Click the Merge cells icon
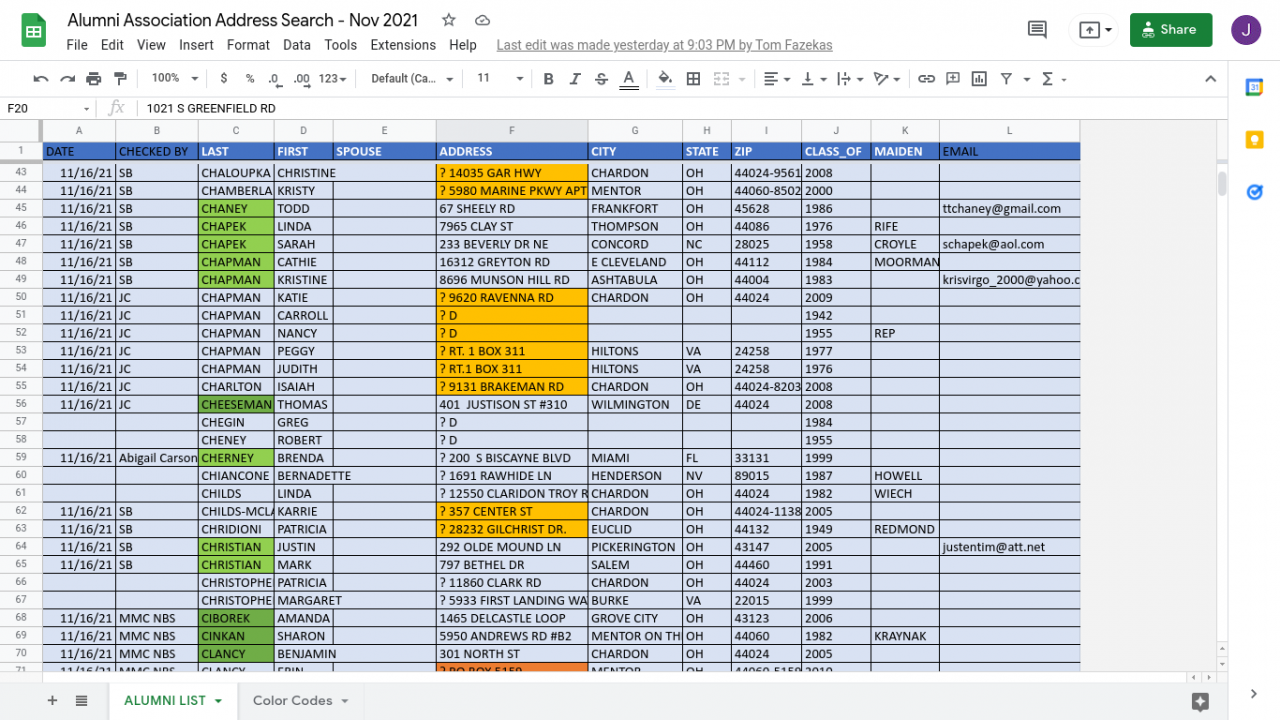The width and height of the screenshot is (1280, 720). (721, 79)
